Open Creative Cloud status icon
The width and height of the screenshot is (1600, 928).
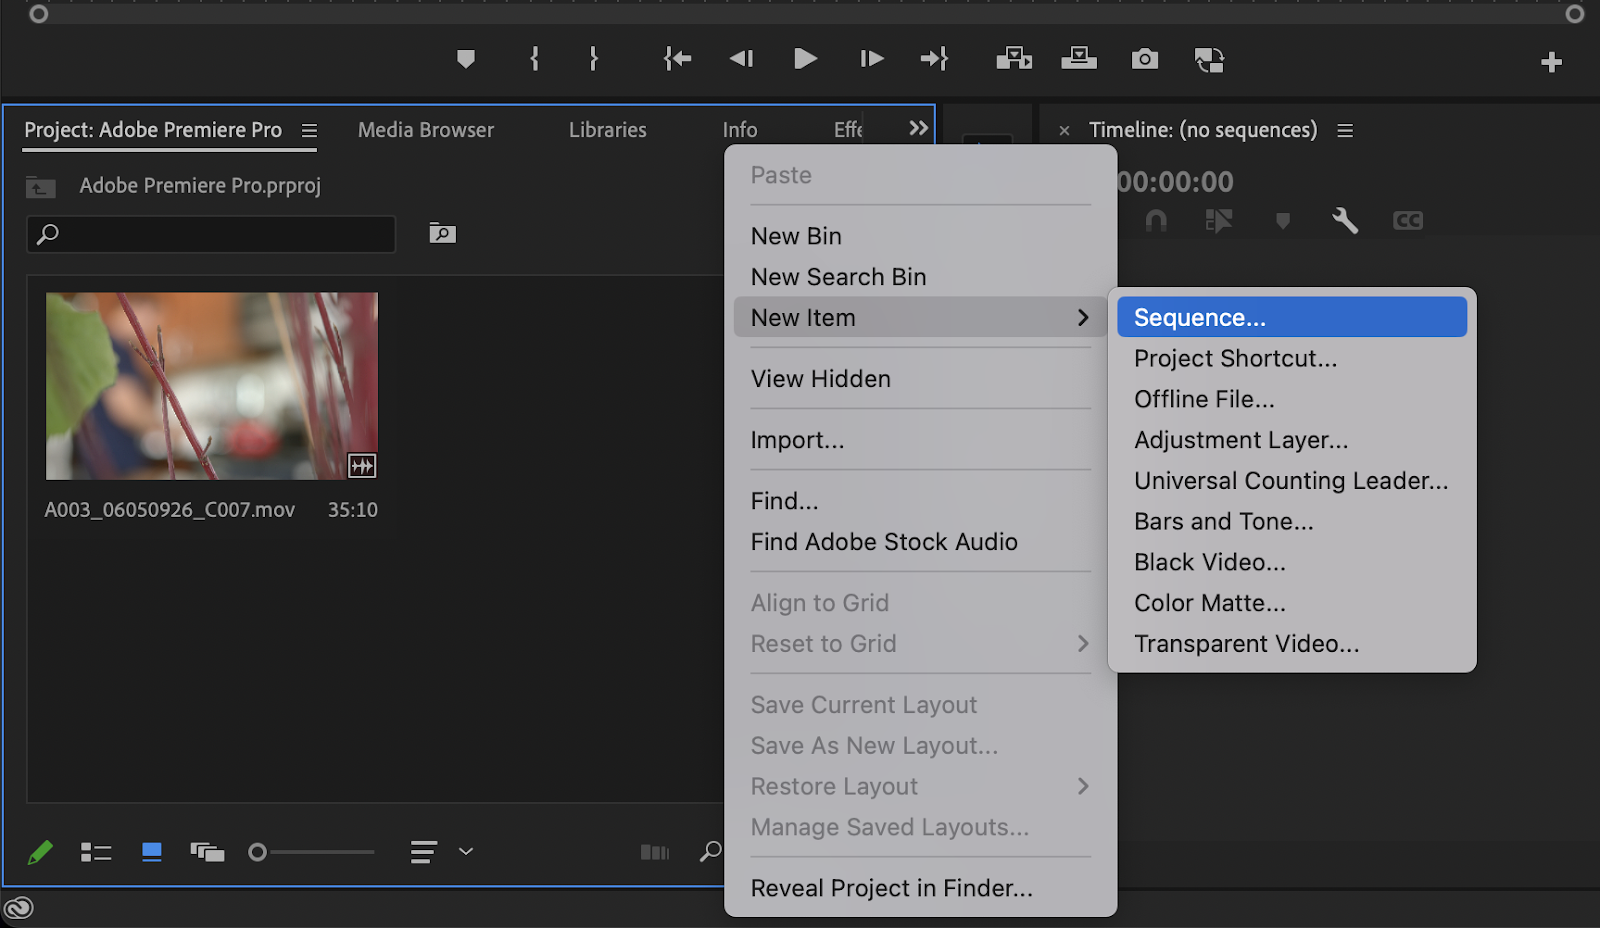[x=19, y=908]
